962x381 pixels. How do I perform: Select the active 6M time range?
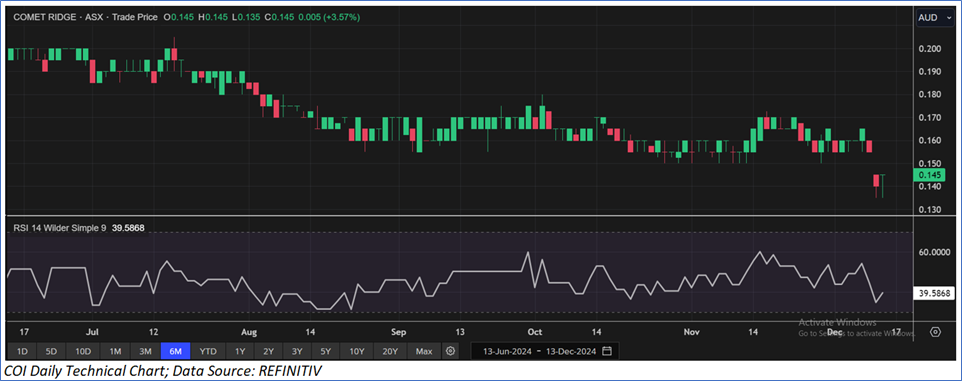pos(175,352)
